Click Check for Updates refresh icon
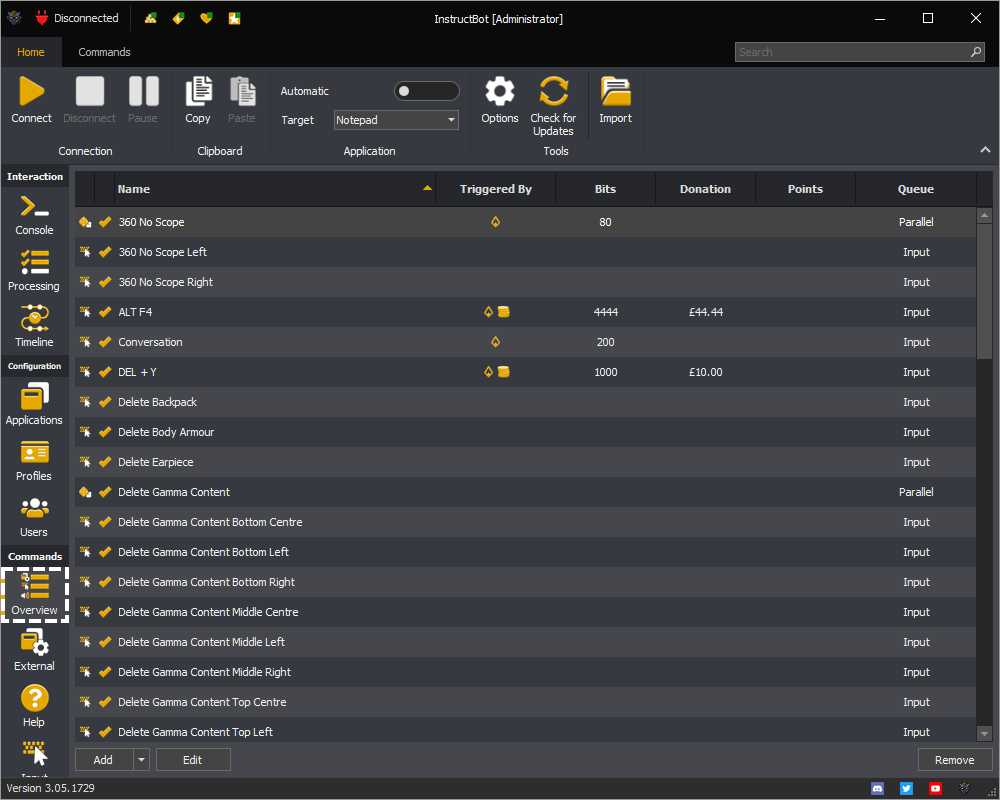Screen dimensions: 1000x800 tap(554, 91)
